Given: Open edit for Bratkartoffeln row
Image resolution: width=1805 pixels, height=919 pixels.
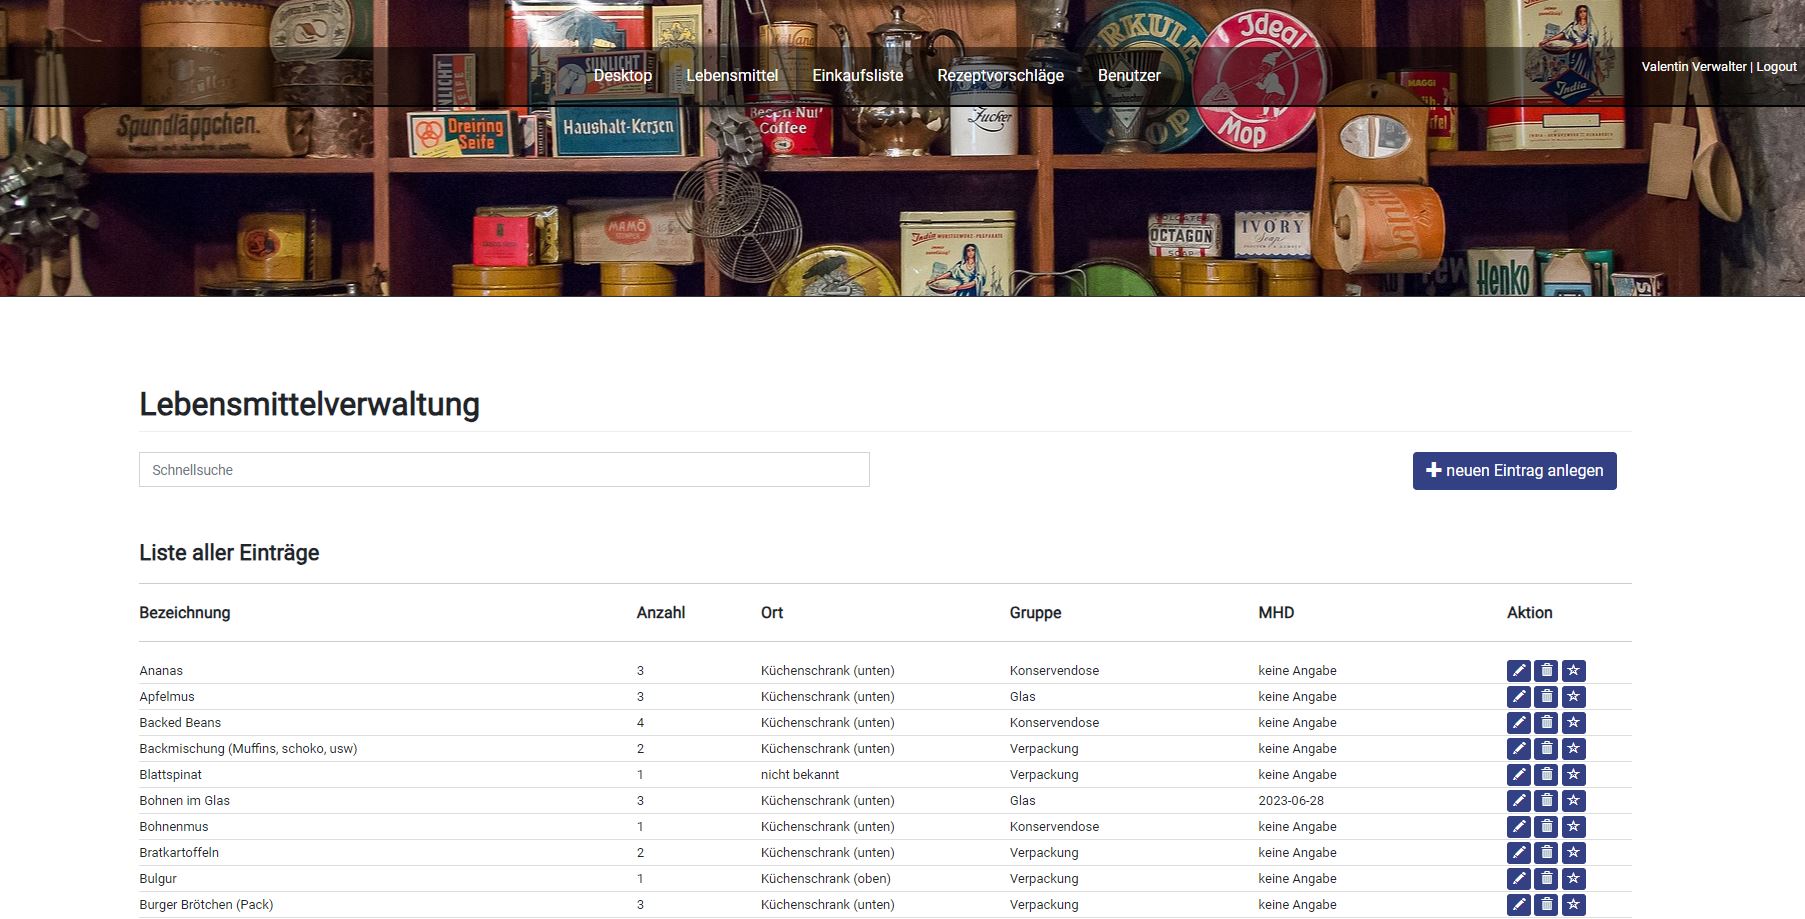Looking at the screenshot, I should 1518,852.
